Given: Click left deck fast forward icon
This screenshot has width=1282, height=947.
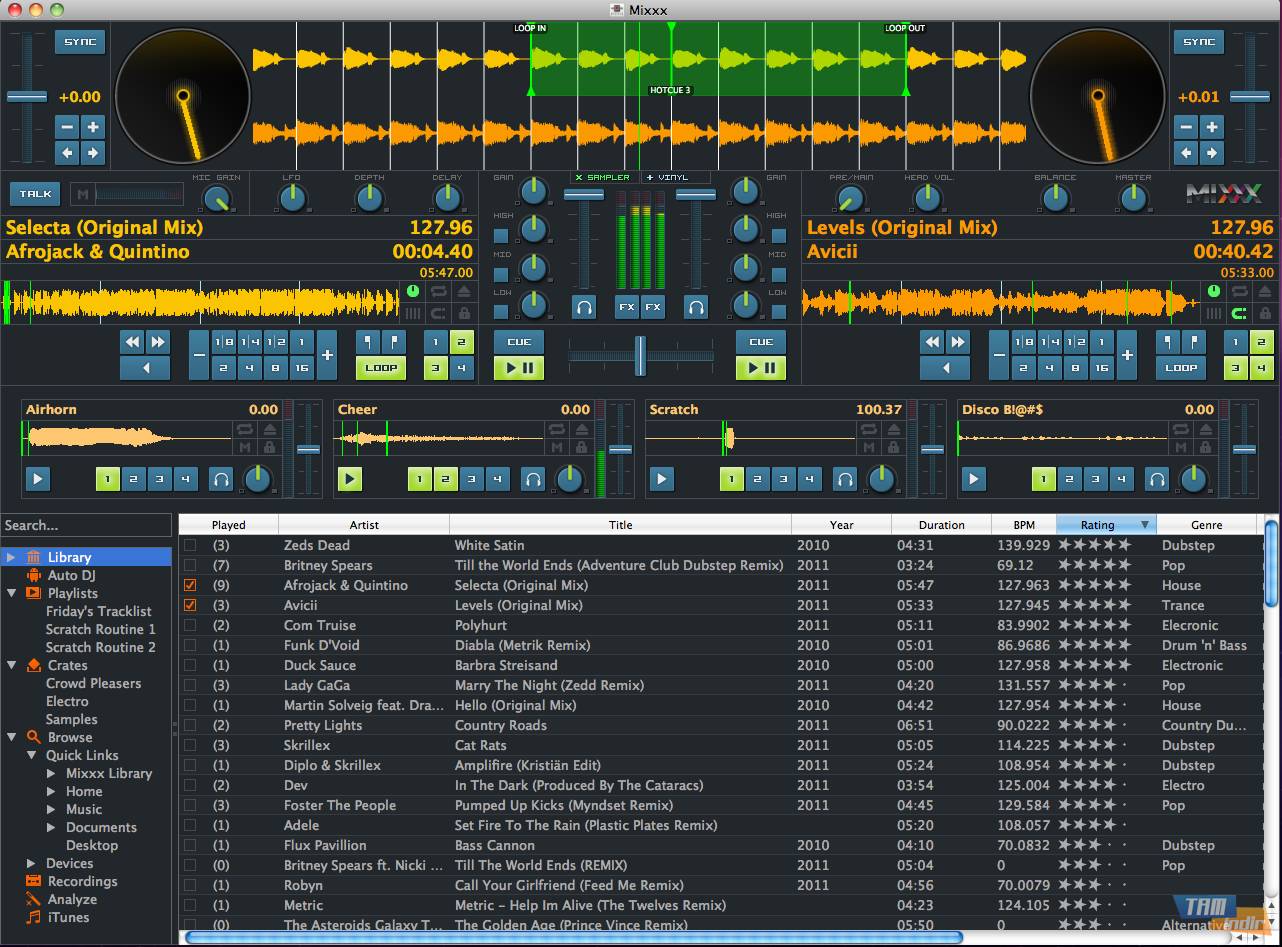Looking at the screenshot, I should (158, 342).
